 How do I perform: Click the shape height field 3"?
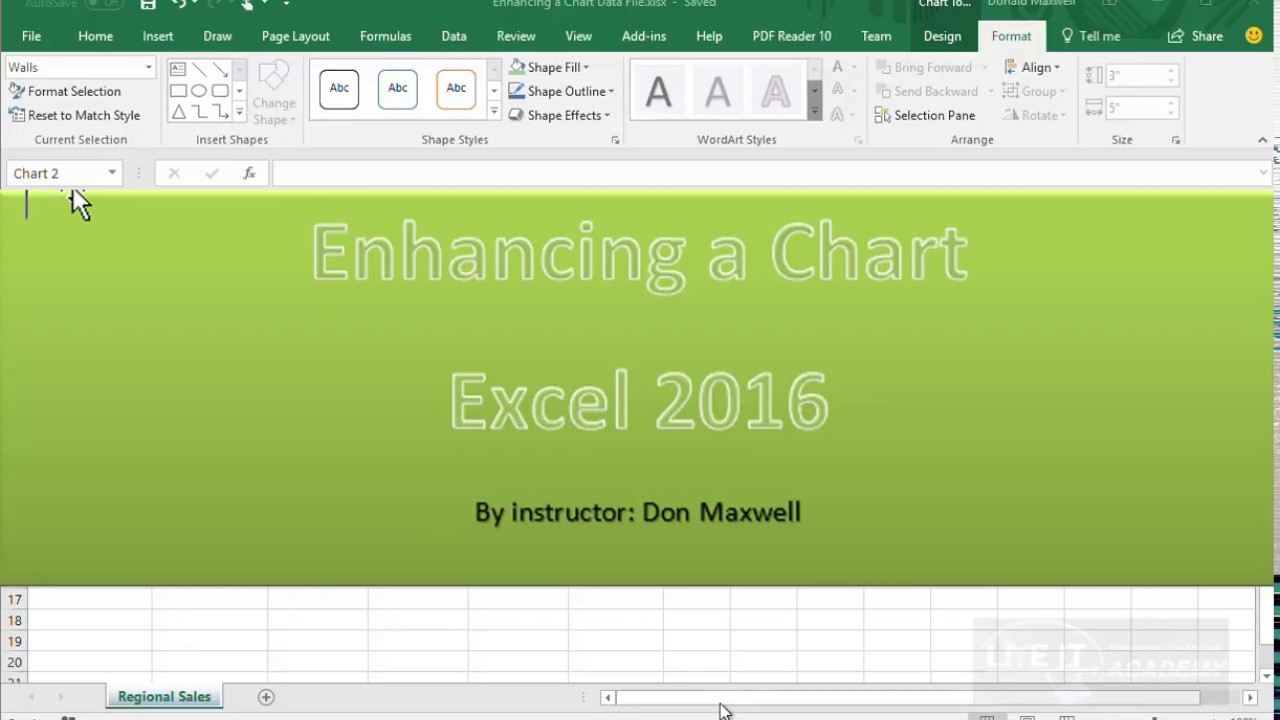pos(1137,75)
